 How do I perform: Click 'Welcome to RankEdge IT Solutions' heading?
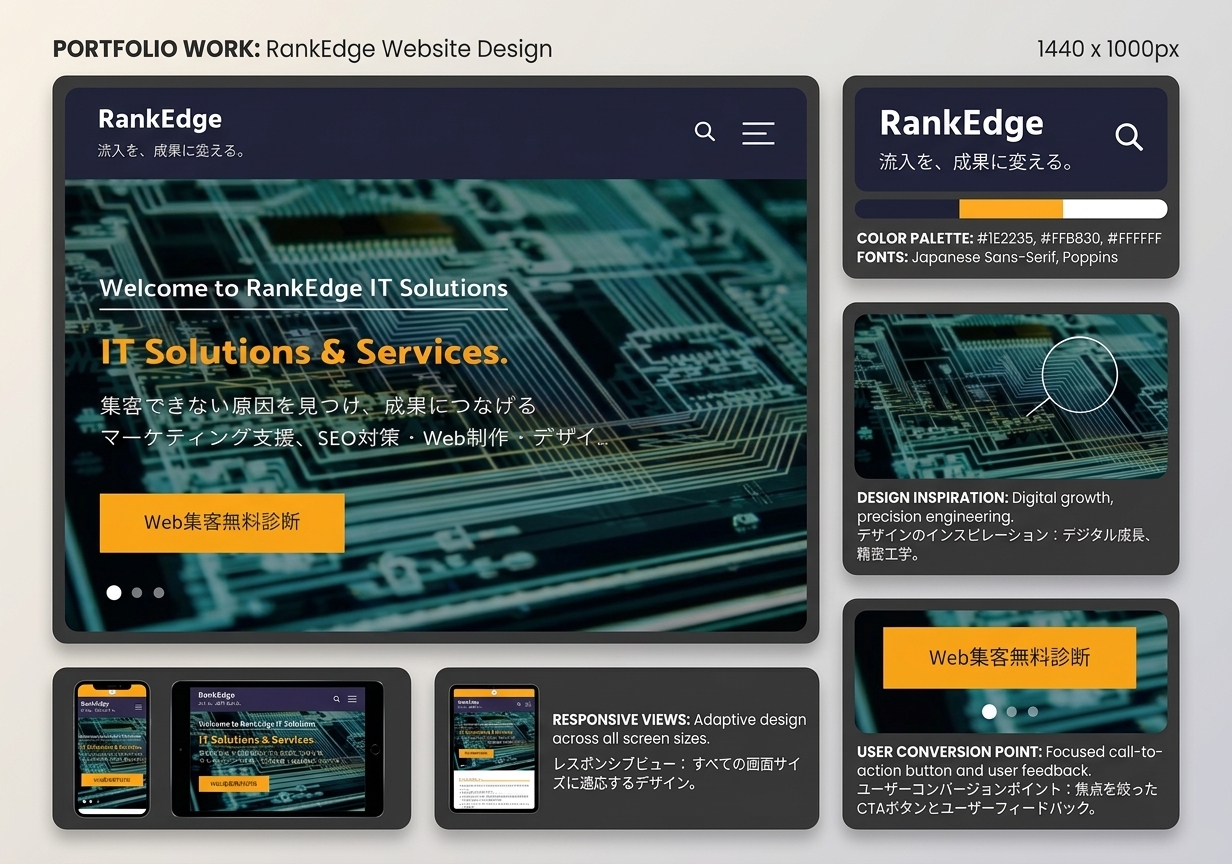(304, 288)
